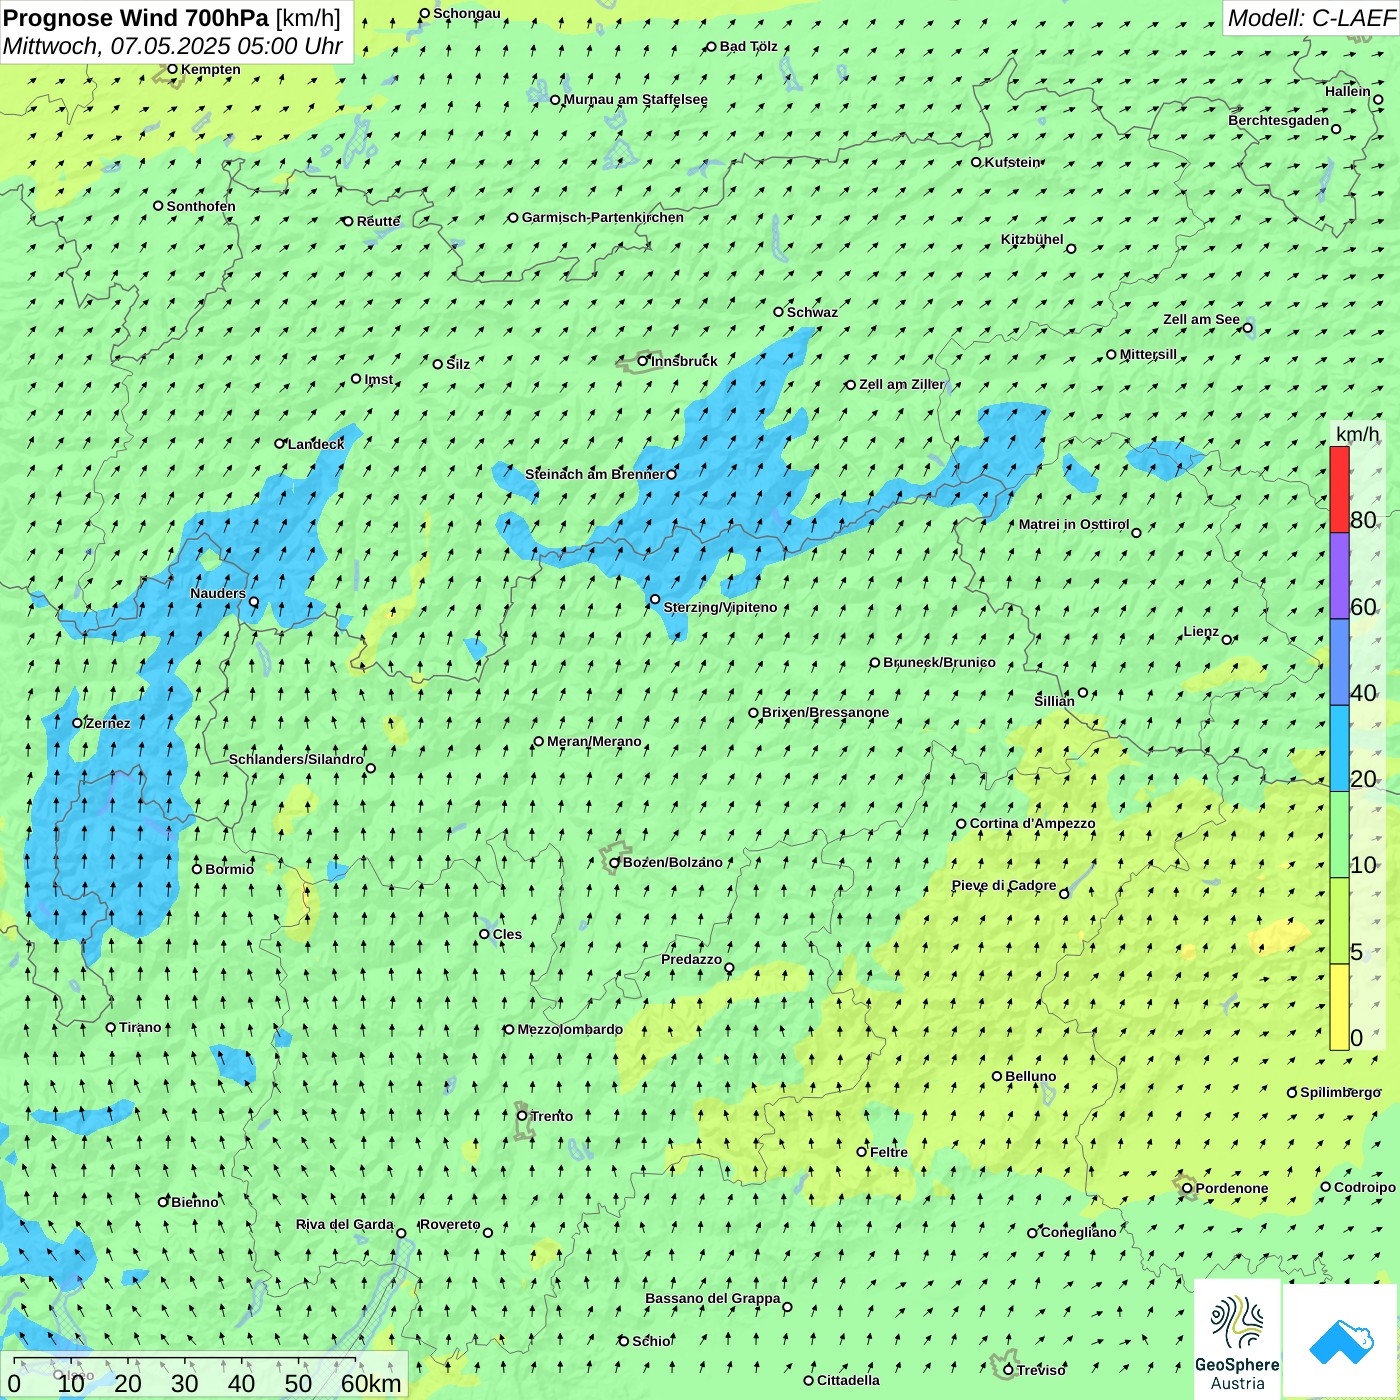1400x1400 pixels.
Task: Click the 'Mezzolombardo' label
Action: click(x=570, y=1029)
